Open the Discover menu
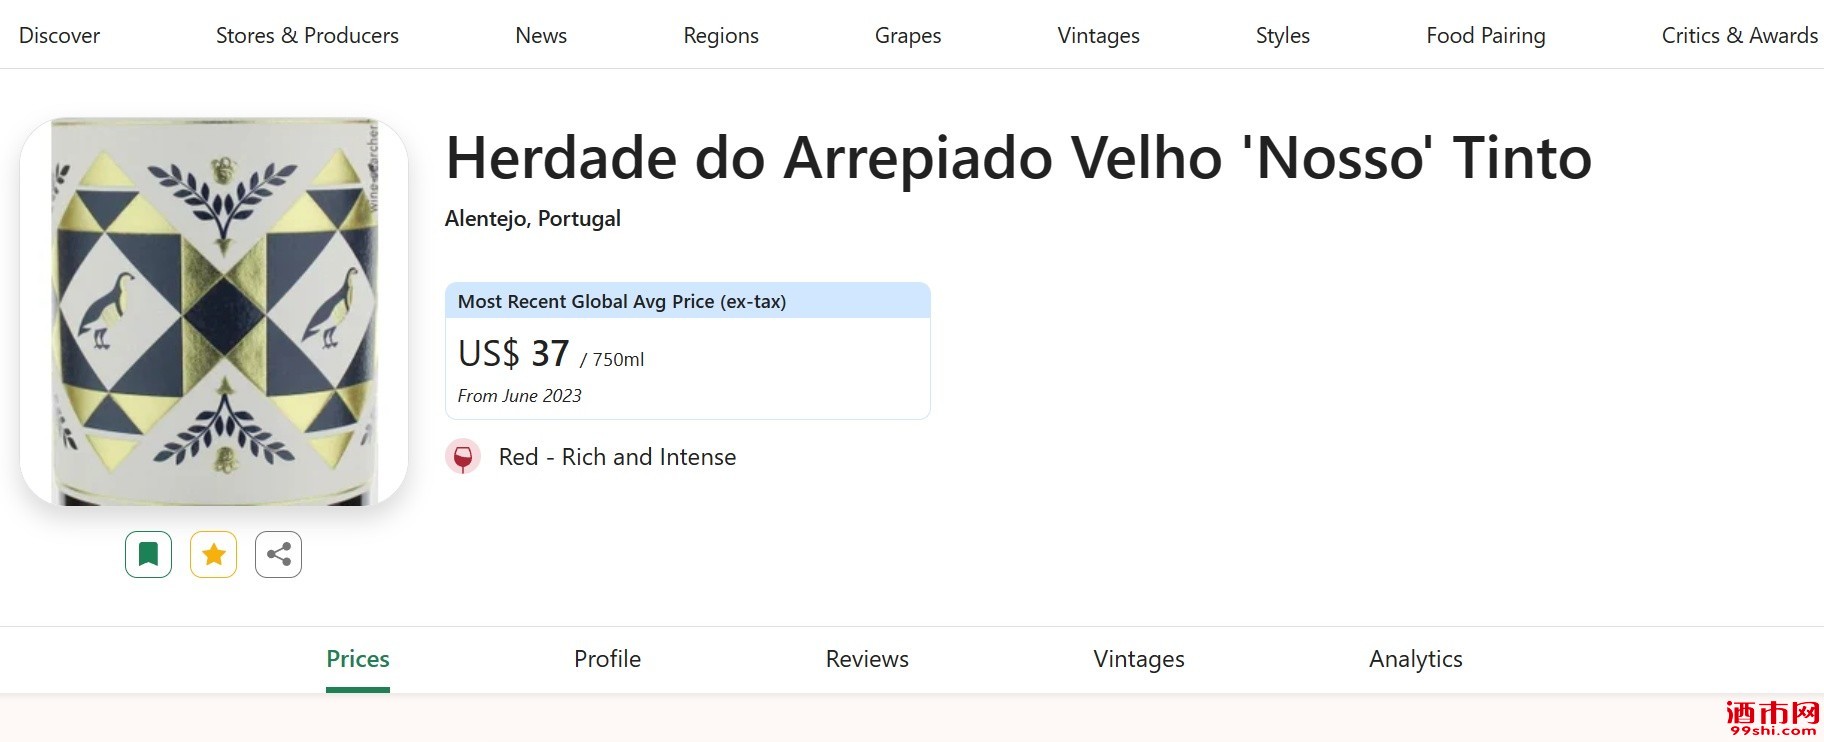Viewport: 1824px width, 742px height. click(59, 35)
